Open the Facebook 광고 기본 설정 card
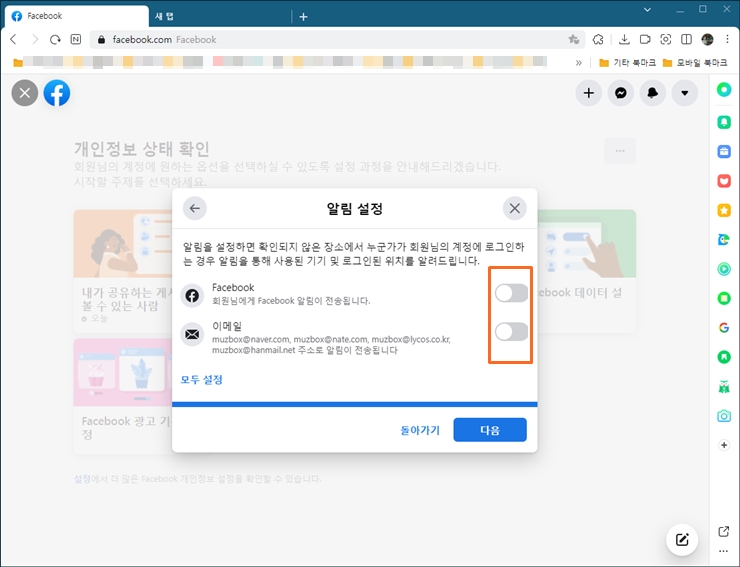740x567 pixels. 123,396
